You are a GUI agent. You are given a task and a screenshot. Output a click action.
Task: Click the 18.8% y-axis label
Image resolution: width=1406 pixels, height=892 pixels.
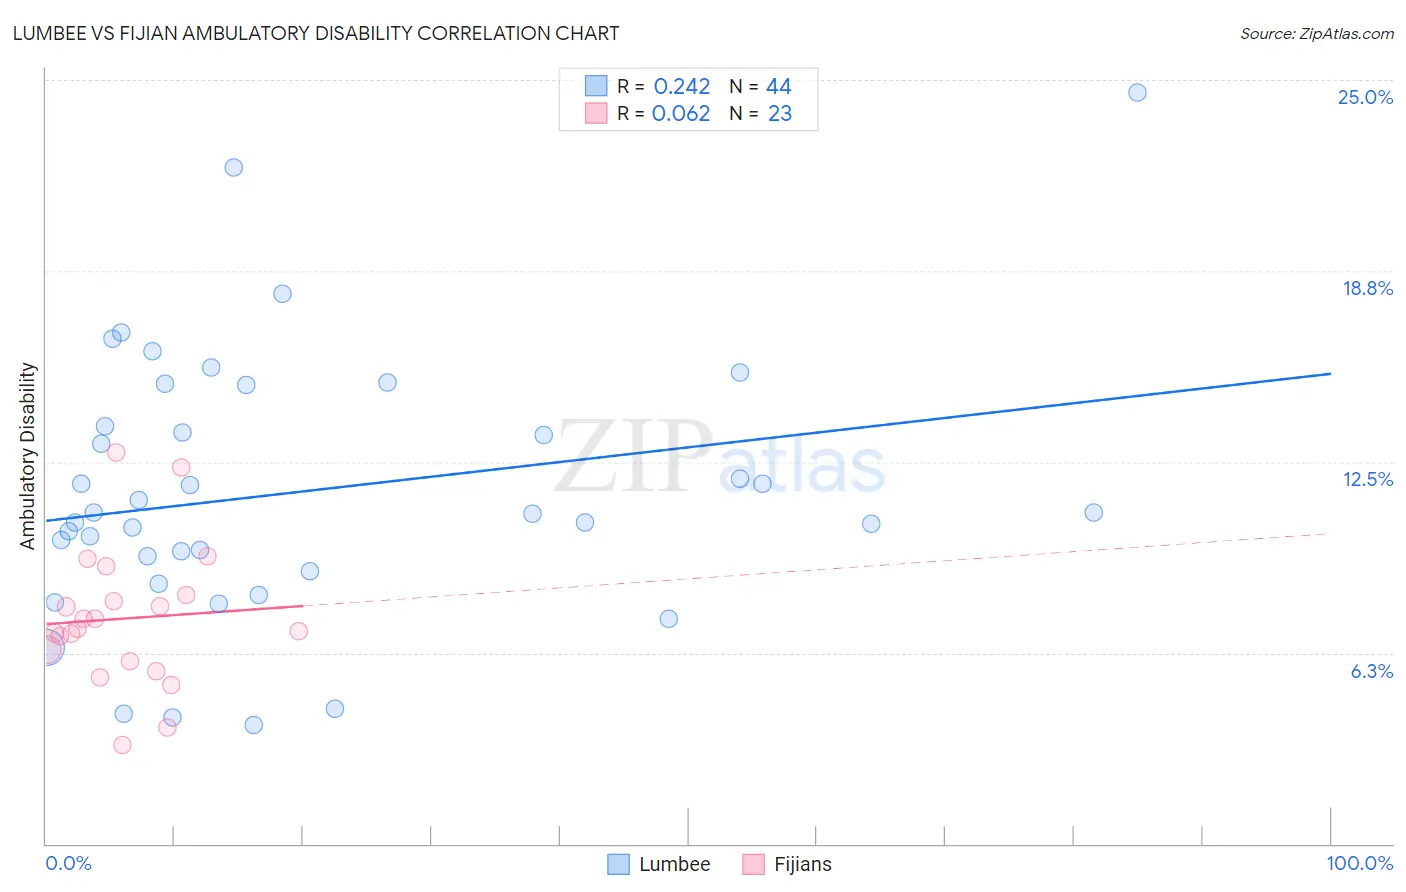[1367, 288]
